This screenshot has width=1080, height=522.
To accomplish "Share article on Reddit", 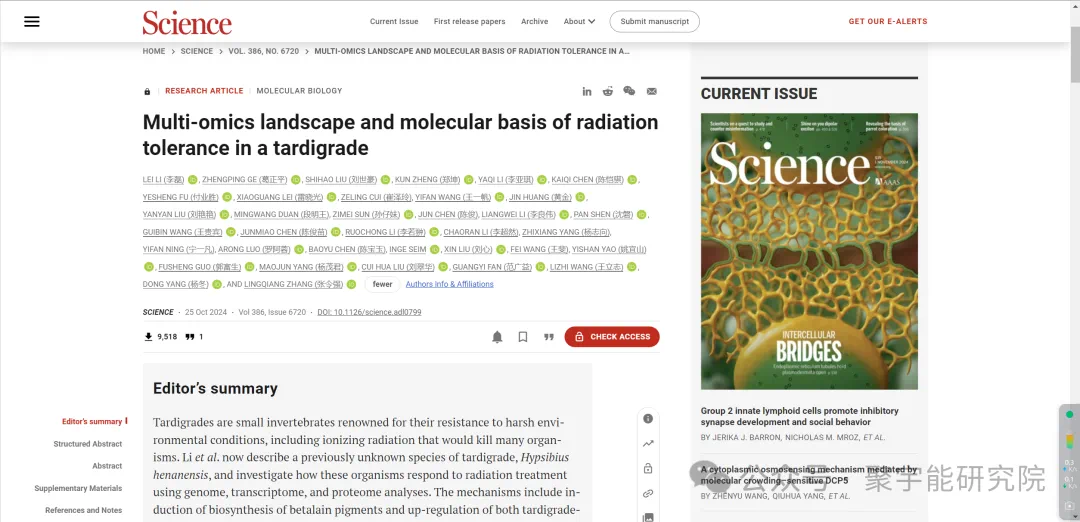I will tap(608, 91).
